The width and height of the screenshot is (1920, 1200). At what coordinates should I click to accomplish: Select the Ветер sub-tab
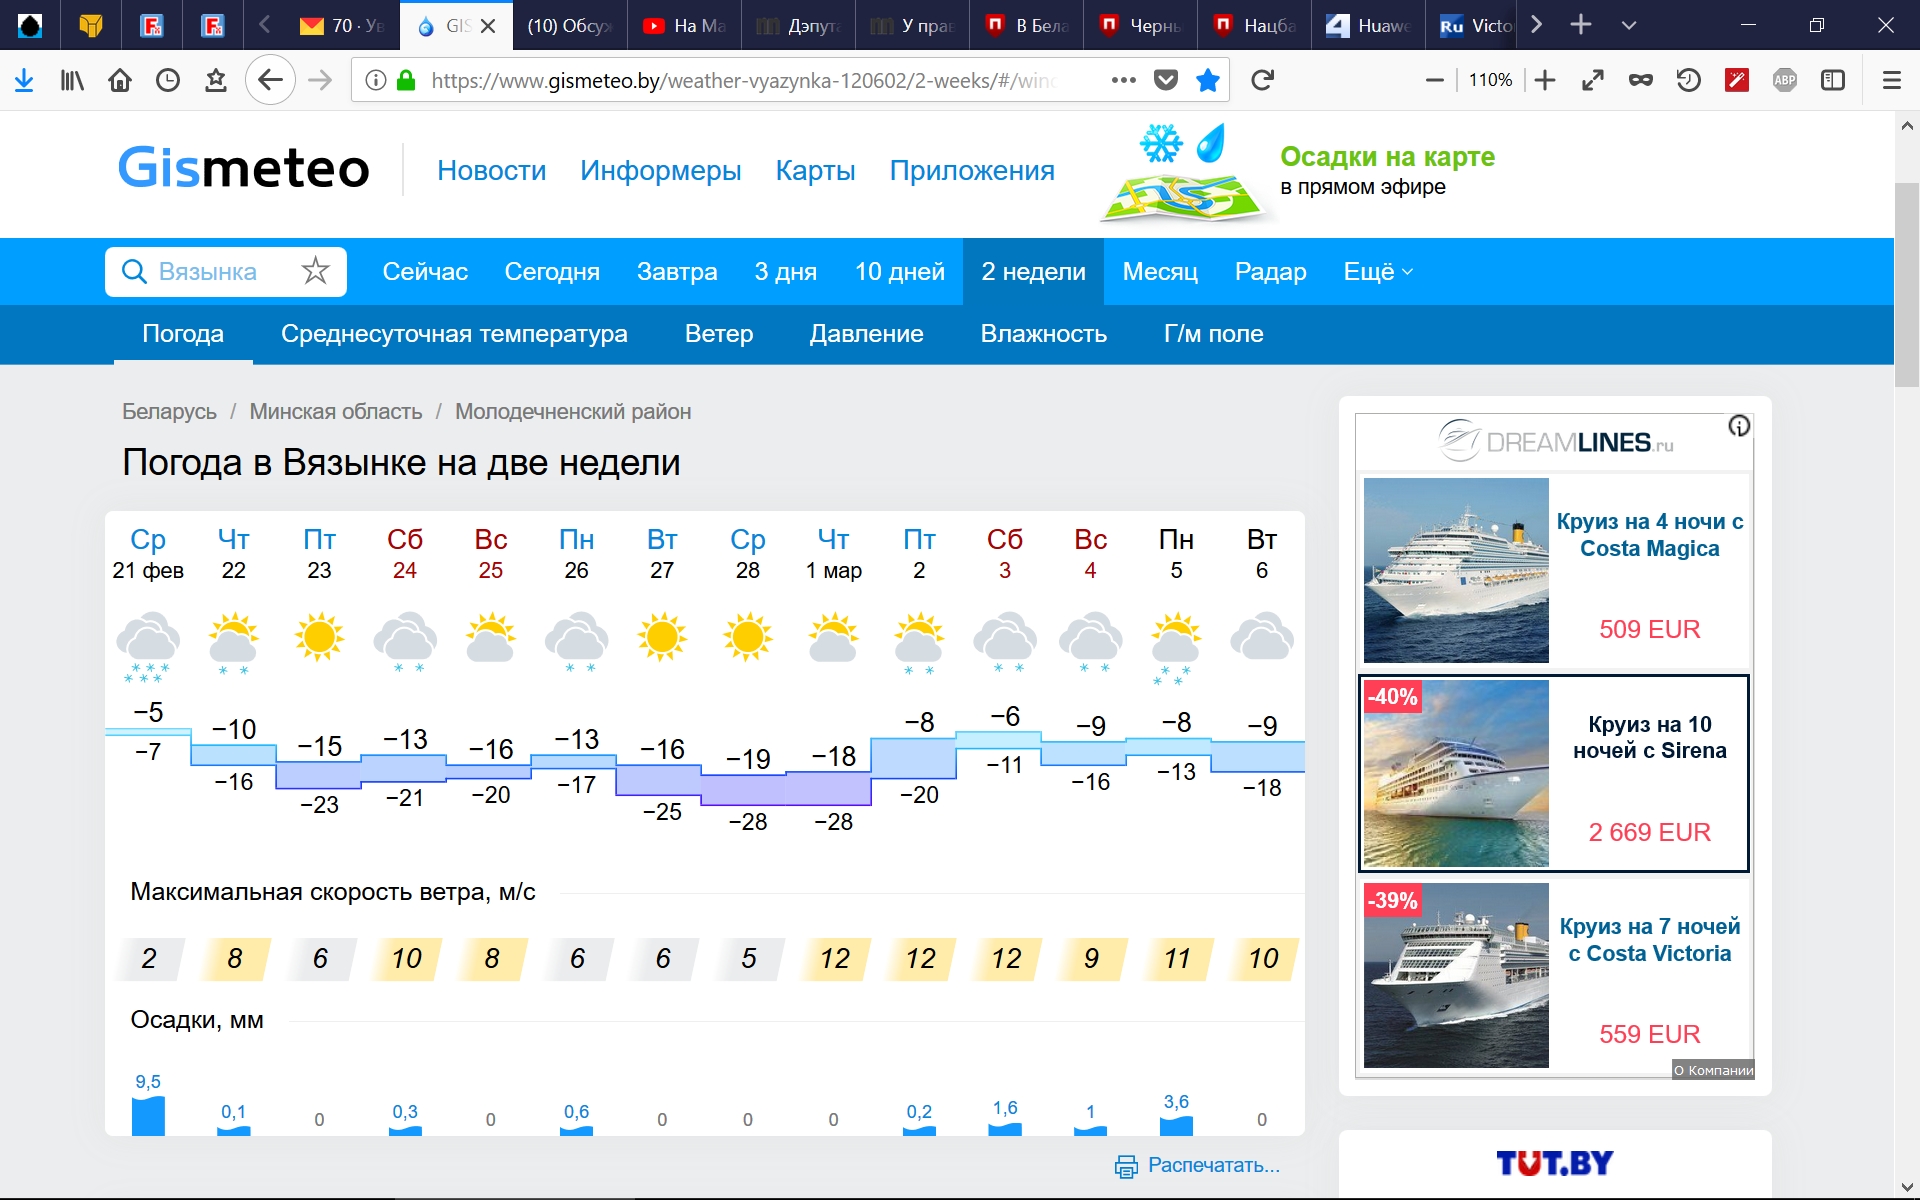(718, 334)
